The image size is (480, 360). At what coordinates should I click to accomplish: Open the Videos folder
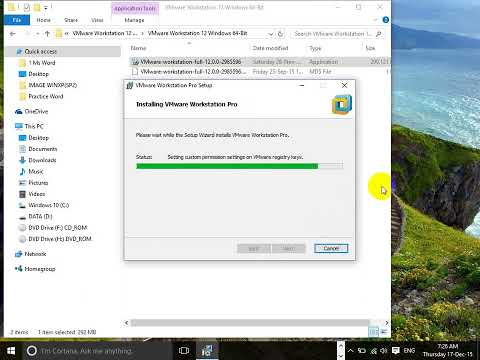pyautogui.click(x=37, y=194)
